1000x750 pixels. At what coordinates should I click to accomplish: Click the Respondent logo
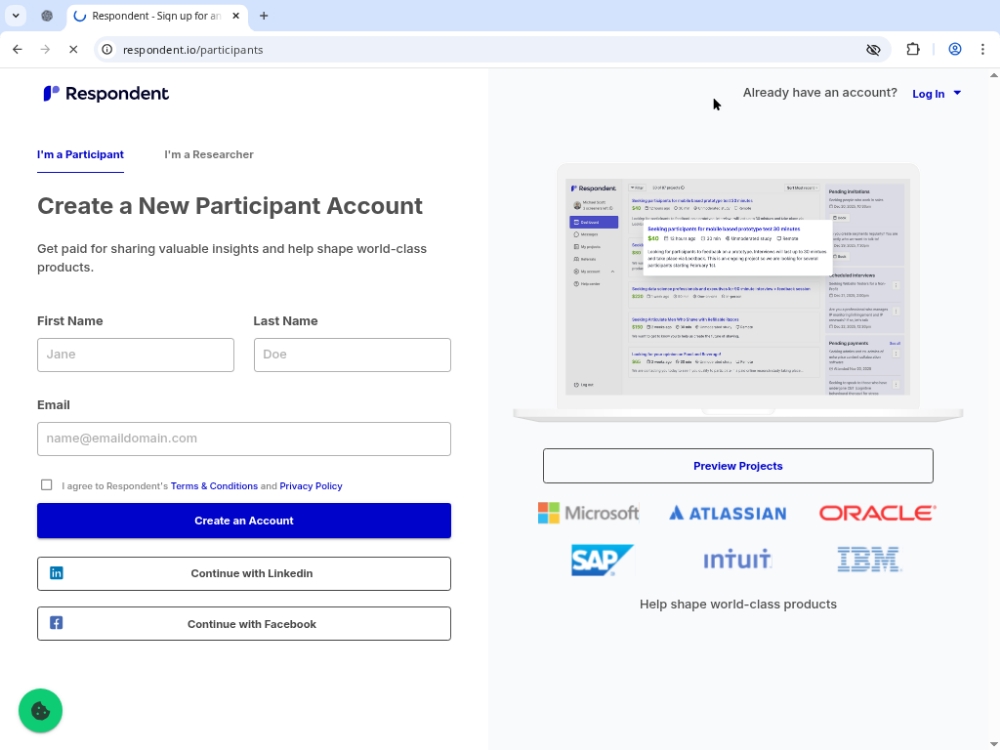click(x=106, y=94)
